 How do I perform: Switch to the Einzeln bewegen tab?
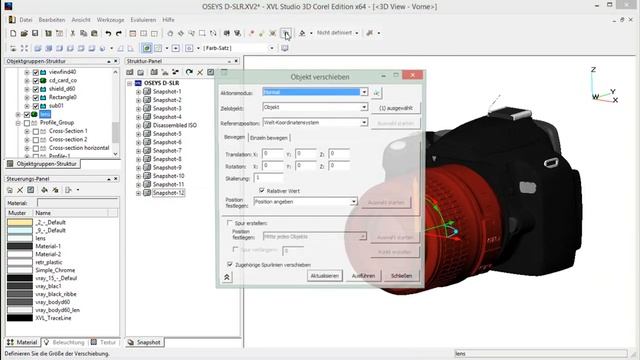269,138
